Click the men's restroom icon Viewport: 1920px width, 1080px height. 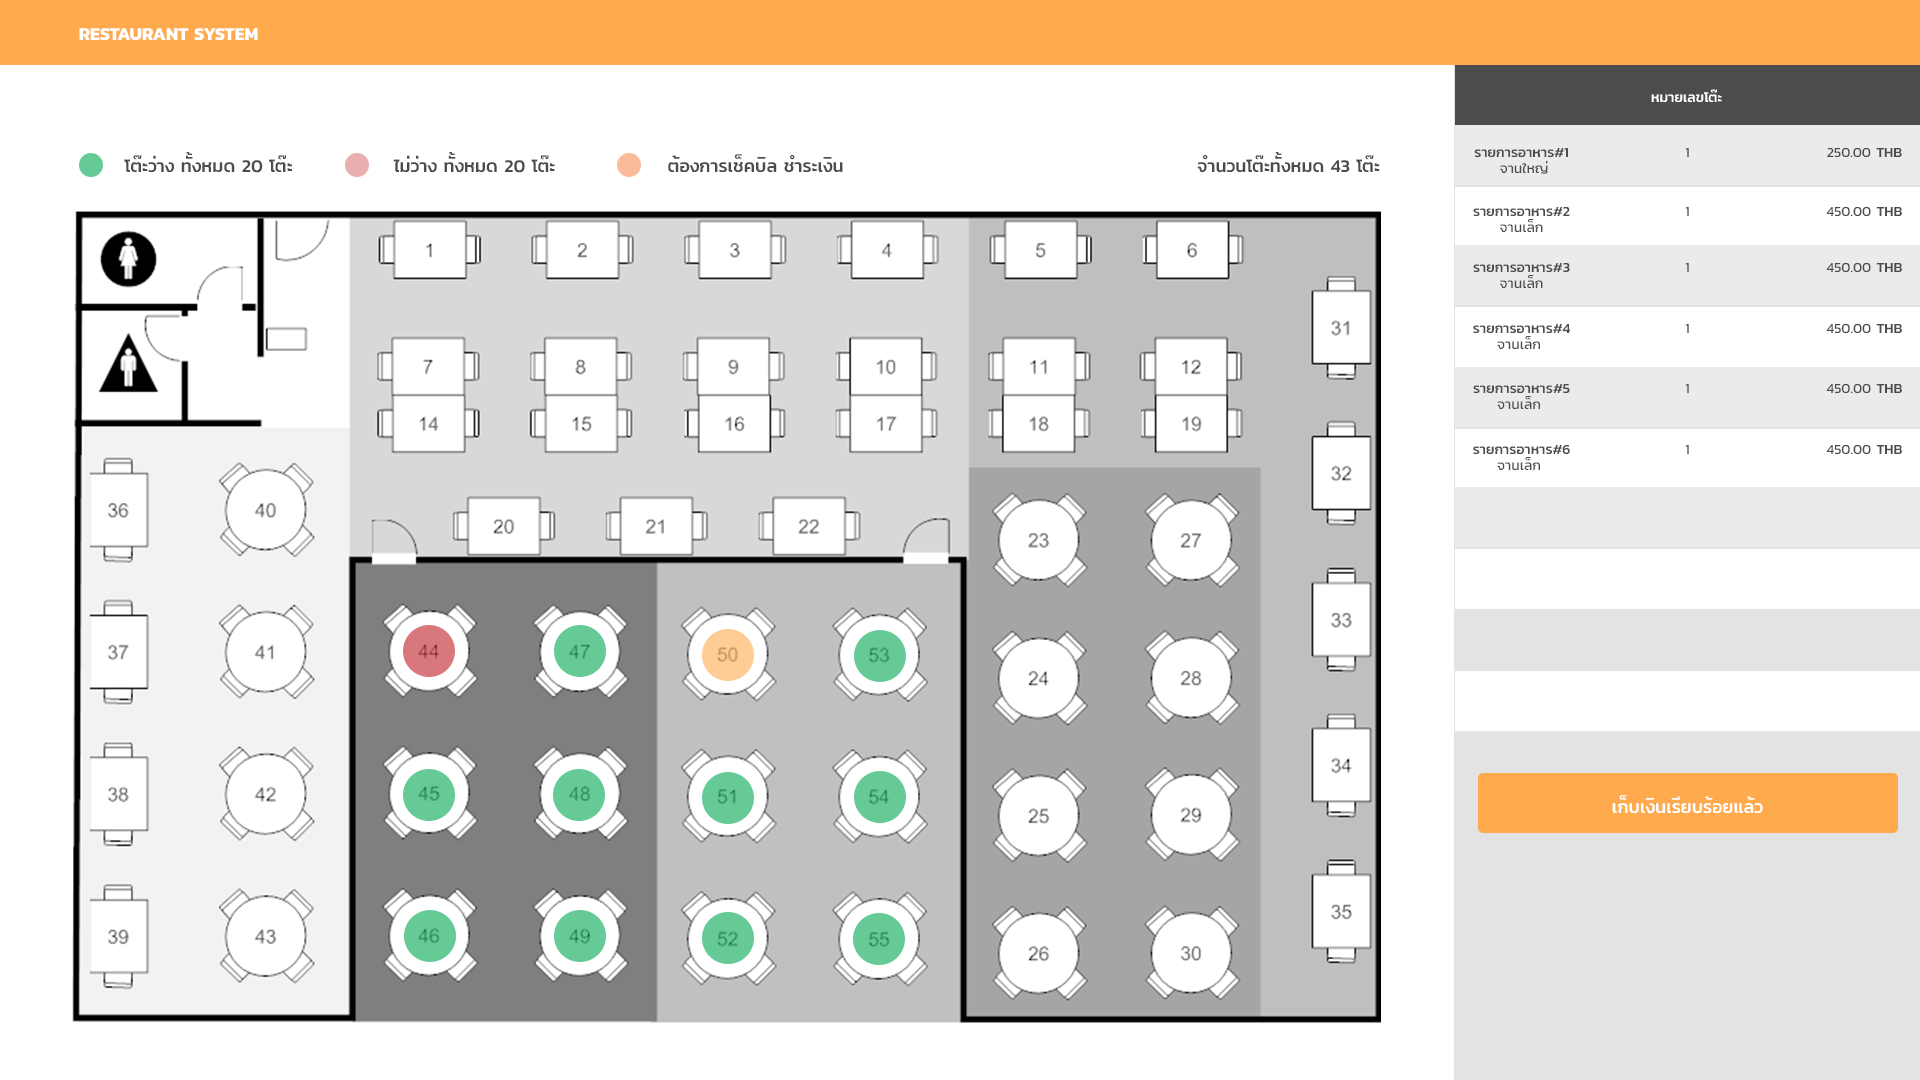pos(128,363)
